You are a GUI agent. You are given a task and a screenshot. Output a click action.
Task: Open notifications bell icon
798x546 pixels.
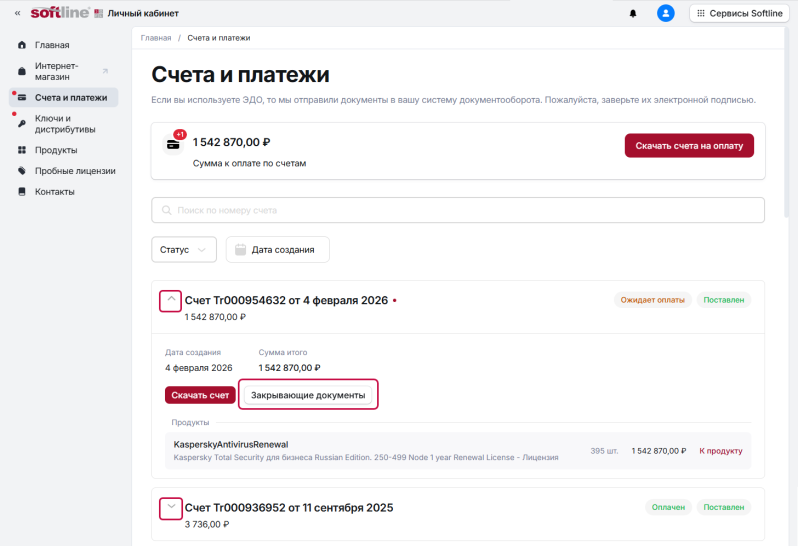632,13
